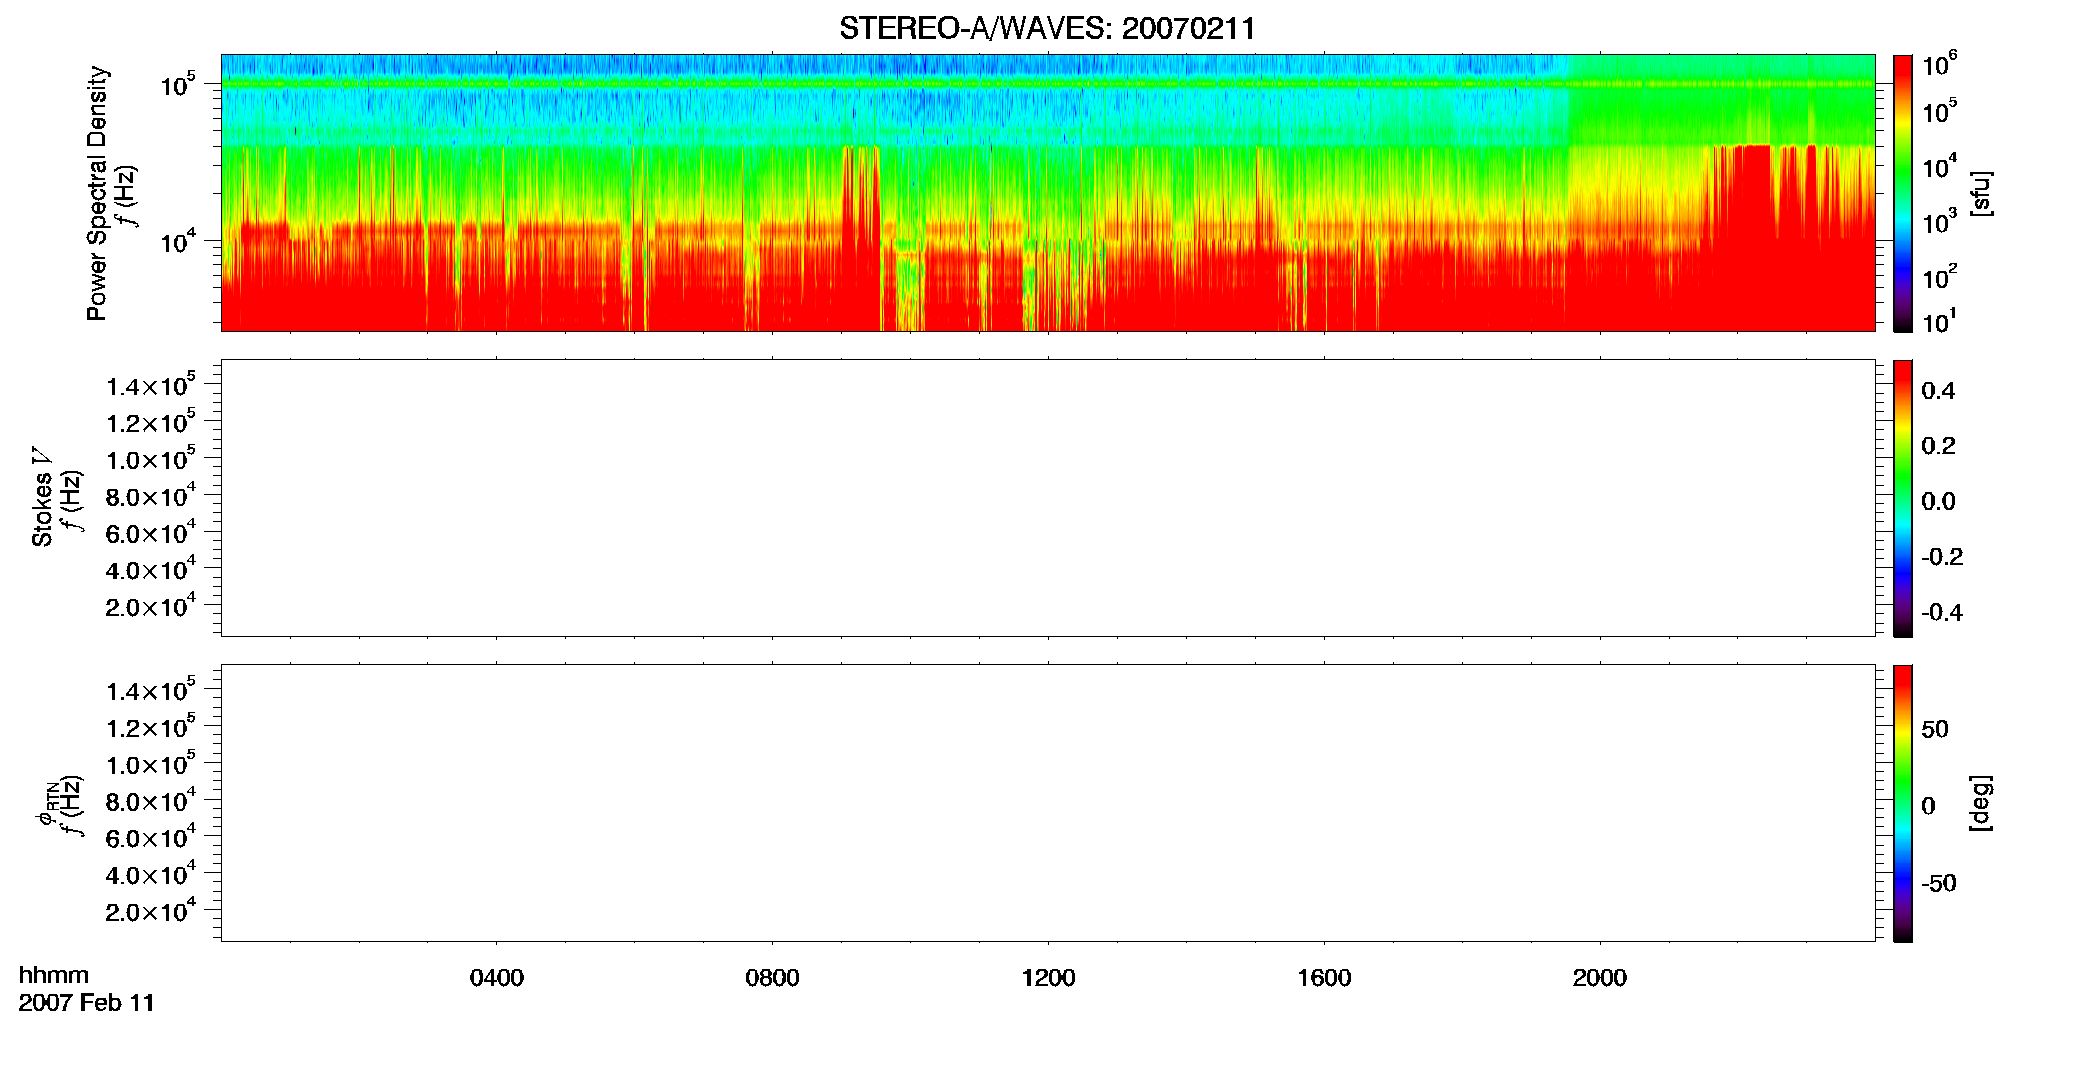Click the "-0.2" Stokes V colorbar label

click(x=1942, y=557)
